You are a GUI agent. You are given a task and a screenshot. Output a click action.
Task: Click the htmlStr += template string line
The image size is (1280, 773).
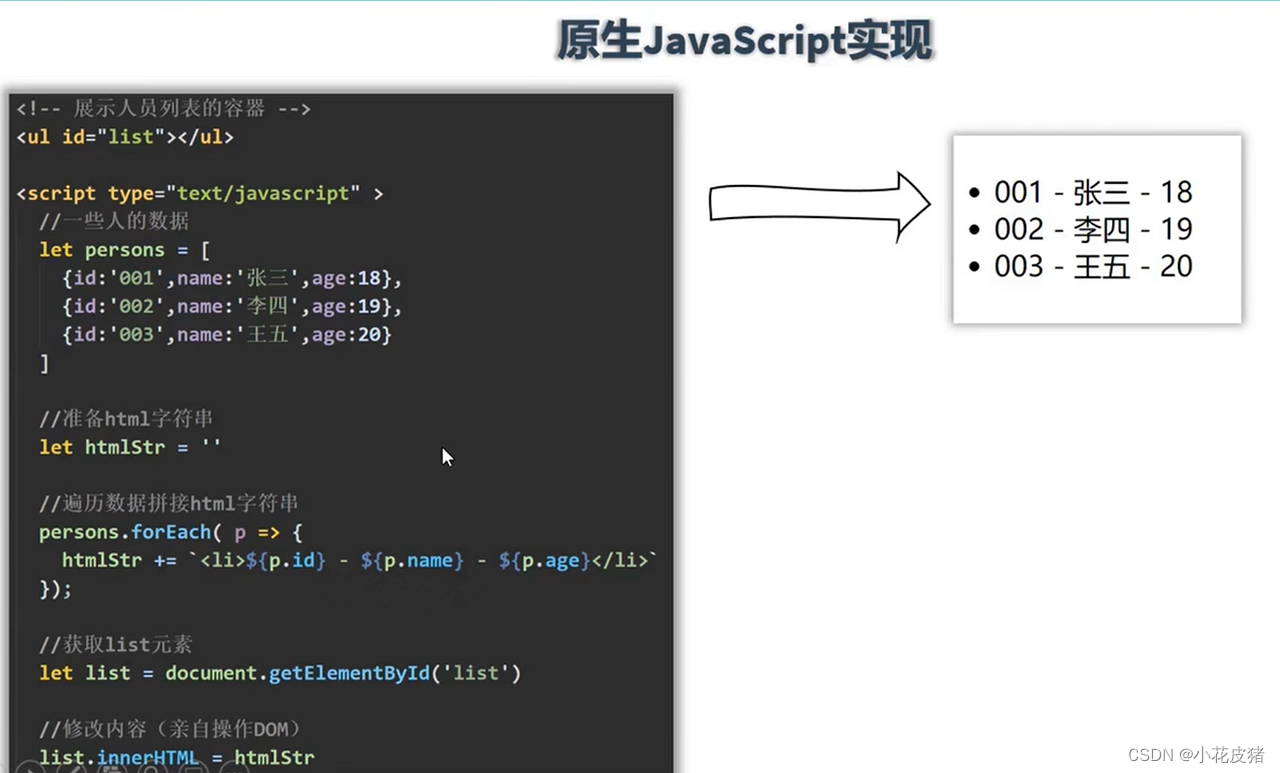(360, 560)
